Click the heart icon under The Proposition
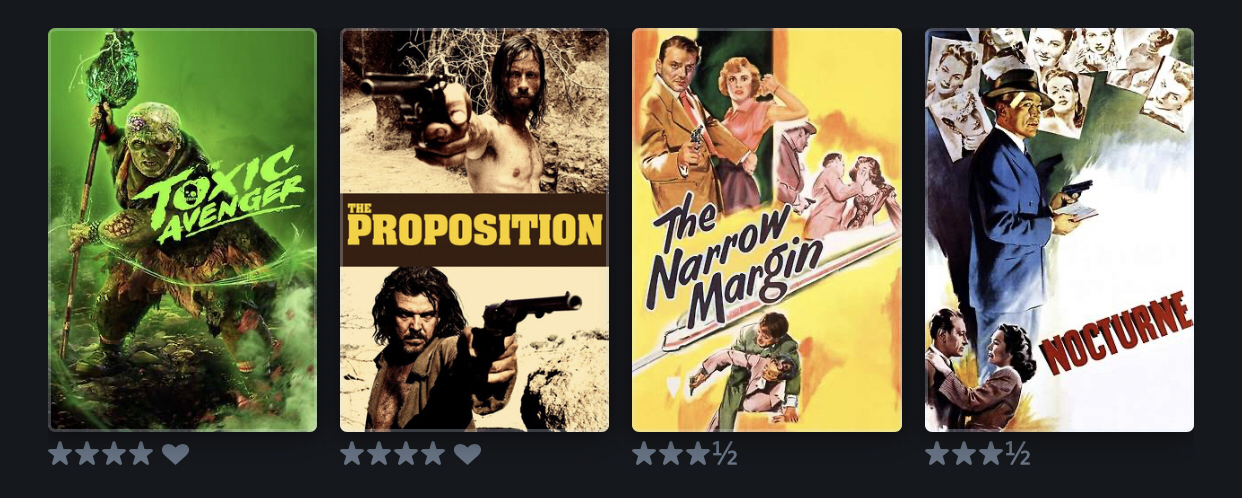Image resolution: width=1242 pixels, height=498 pixels. tap(467, 454)
